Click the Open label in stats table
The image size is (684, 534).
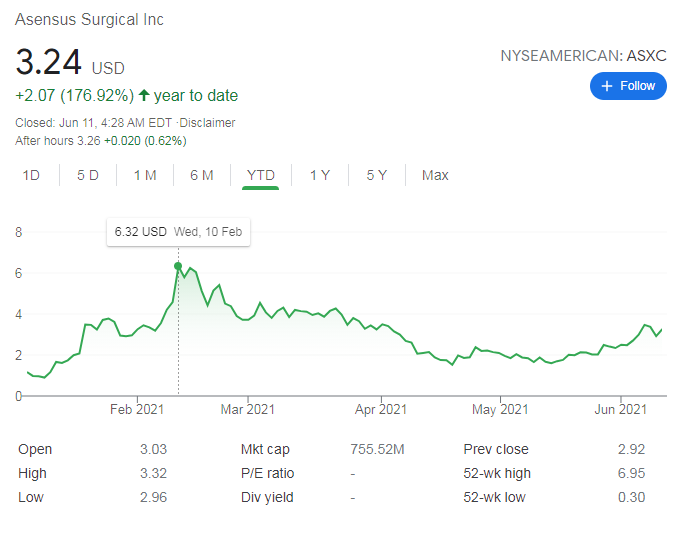point(35,449)
